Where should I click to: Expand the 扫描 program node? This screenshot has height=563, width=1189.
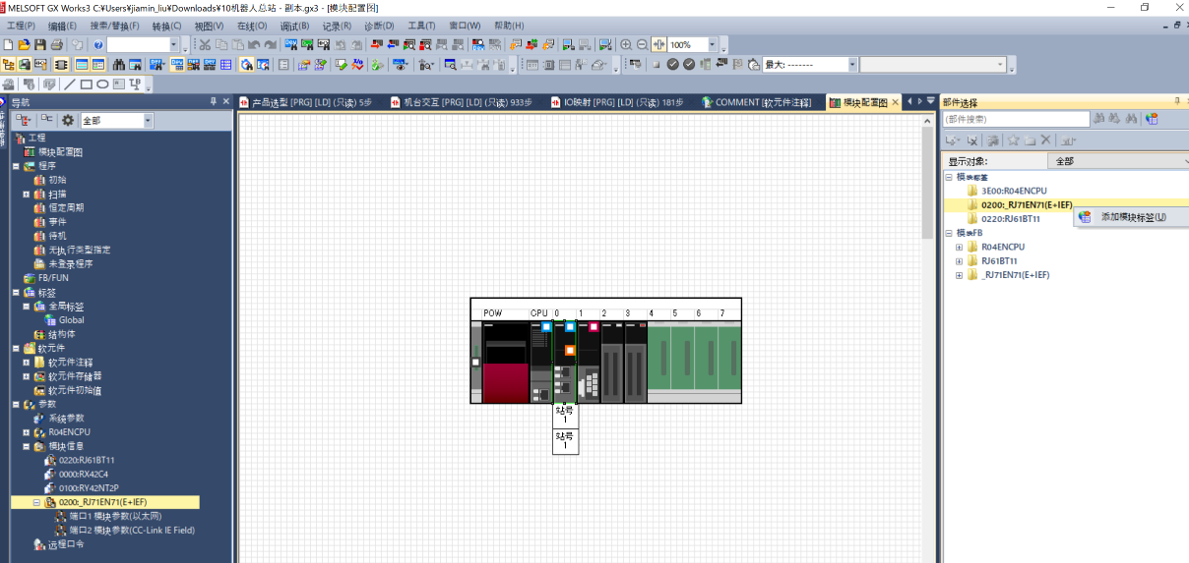[27, 194]
